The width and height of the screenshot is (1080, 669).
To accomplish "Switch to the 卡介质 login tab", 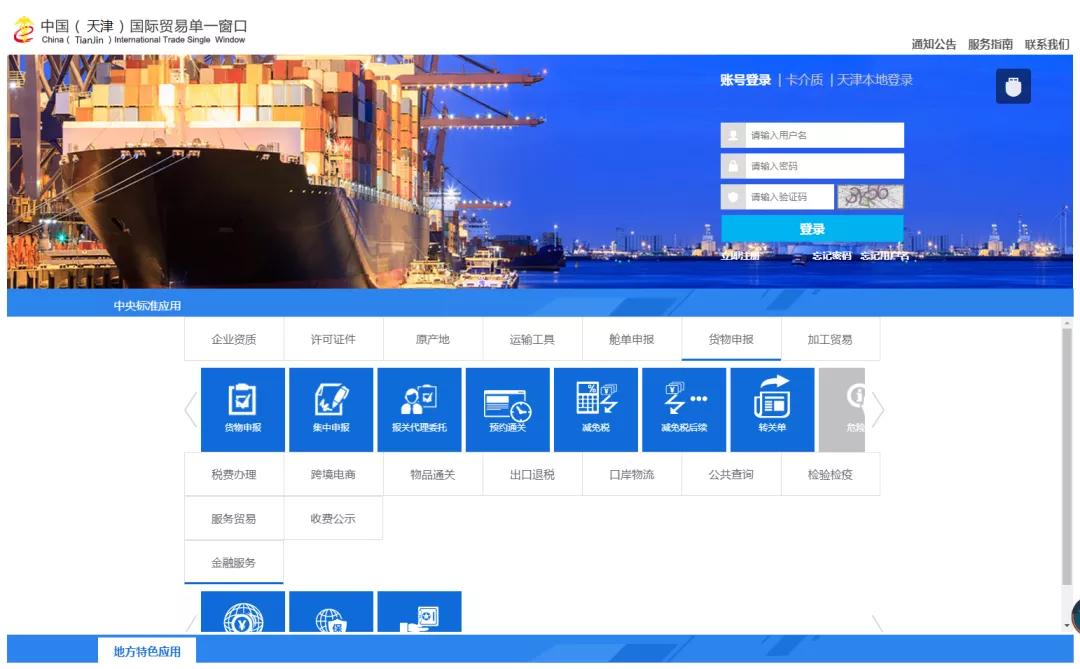I will click(804, 80).
